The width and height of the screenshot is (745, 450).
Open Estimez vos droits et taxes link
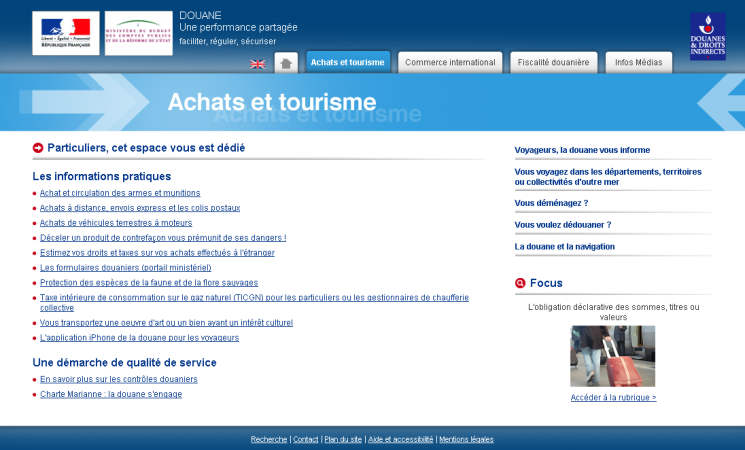pyautogui.click(x=157, y=253)
